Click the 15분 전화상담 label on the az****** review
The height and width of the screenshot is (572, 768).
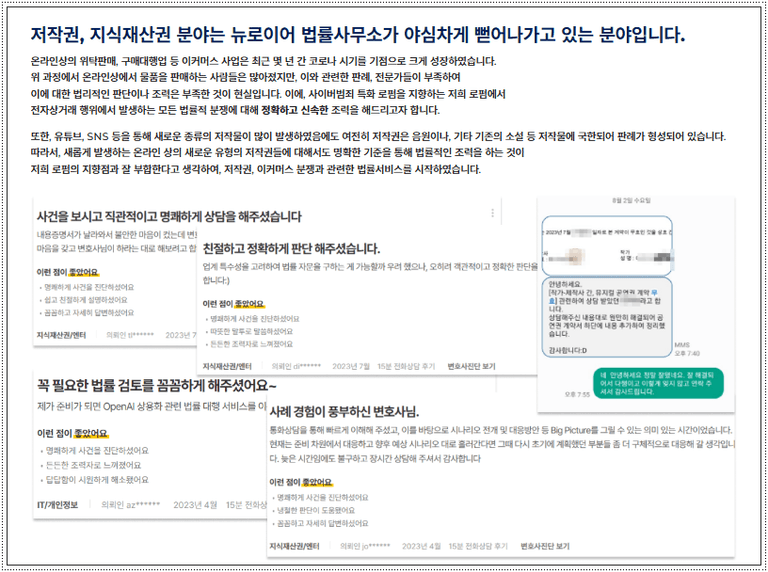pos(251,505)
